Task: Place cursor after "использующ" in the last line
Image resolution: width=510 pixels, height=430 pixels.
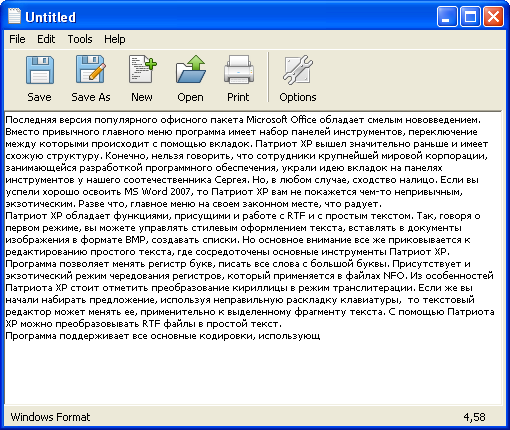Action: pos(321,336)
